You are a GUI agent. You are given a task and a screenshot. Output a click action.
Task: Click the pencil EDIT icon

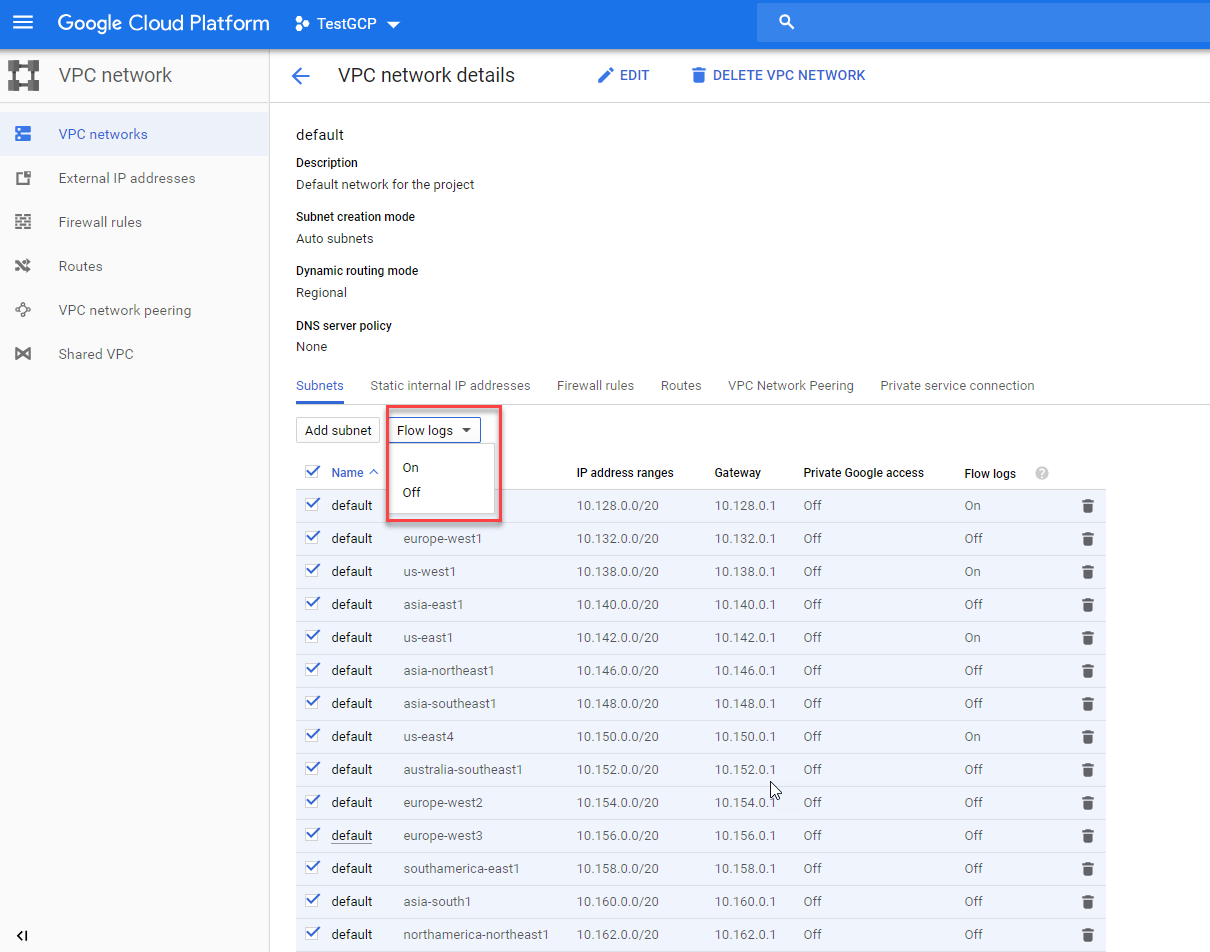[605, 76]
